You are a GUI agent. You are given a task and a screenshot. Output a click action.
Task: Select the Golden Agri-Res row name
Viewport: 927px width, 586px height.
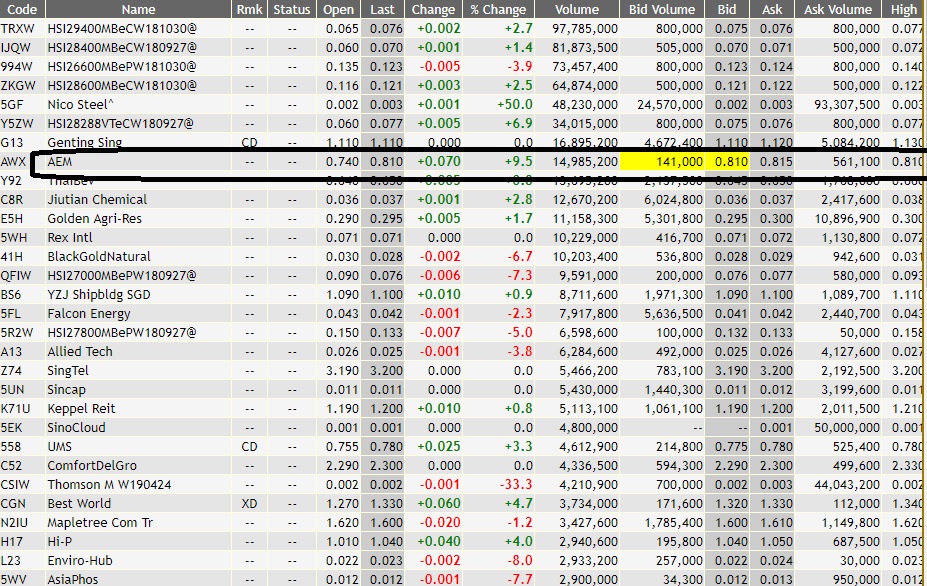click(x=95, y=218)
